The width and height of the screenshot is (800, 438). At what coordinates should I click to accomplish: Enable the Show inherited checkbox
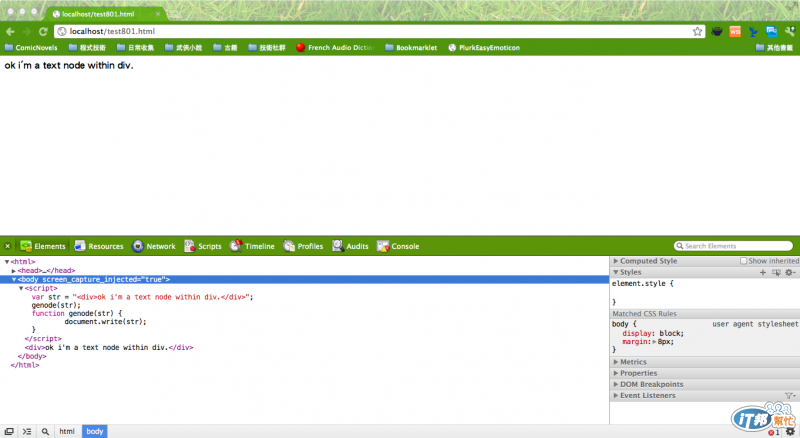743,261
